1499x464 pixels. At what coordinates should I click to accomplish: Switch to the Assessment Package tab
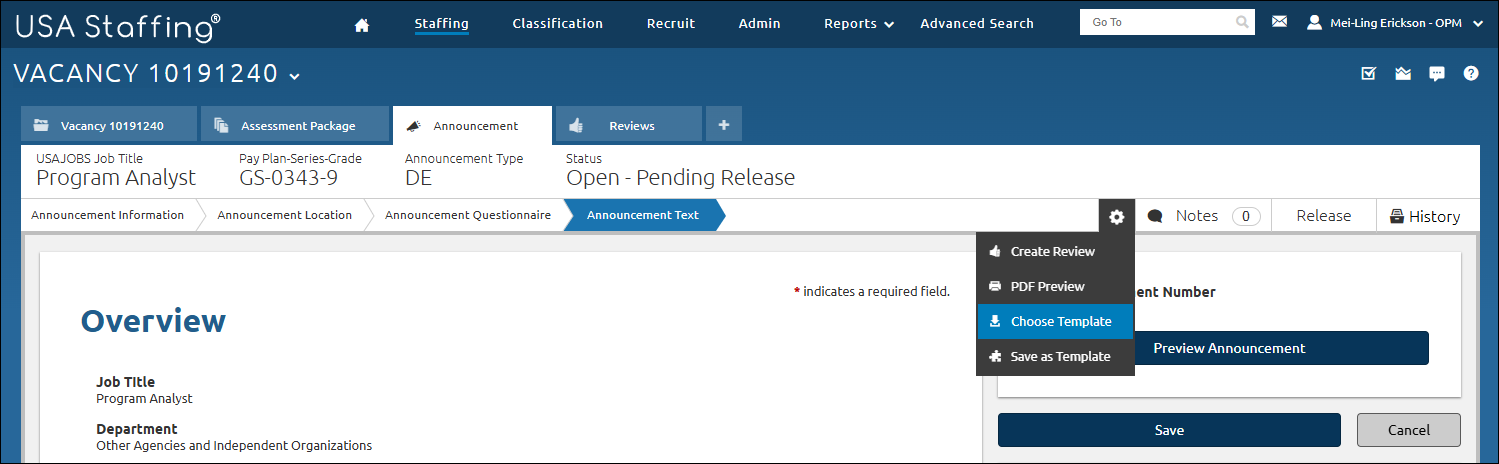point(294,125)
